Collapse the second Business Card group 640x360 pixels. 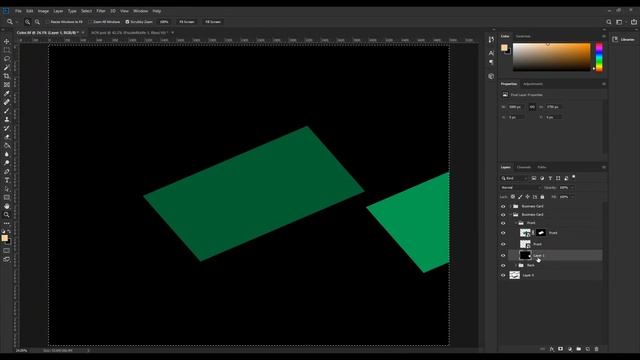[x=510, y=215]
